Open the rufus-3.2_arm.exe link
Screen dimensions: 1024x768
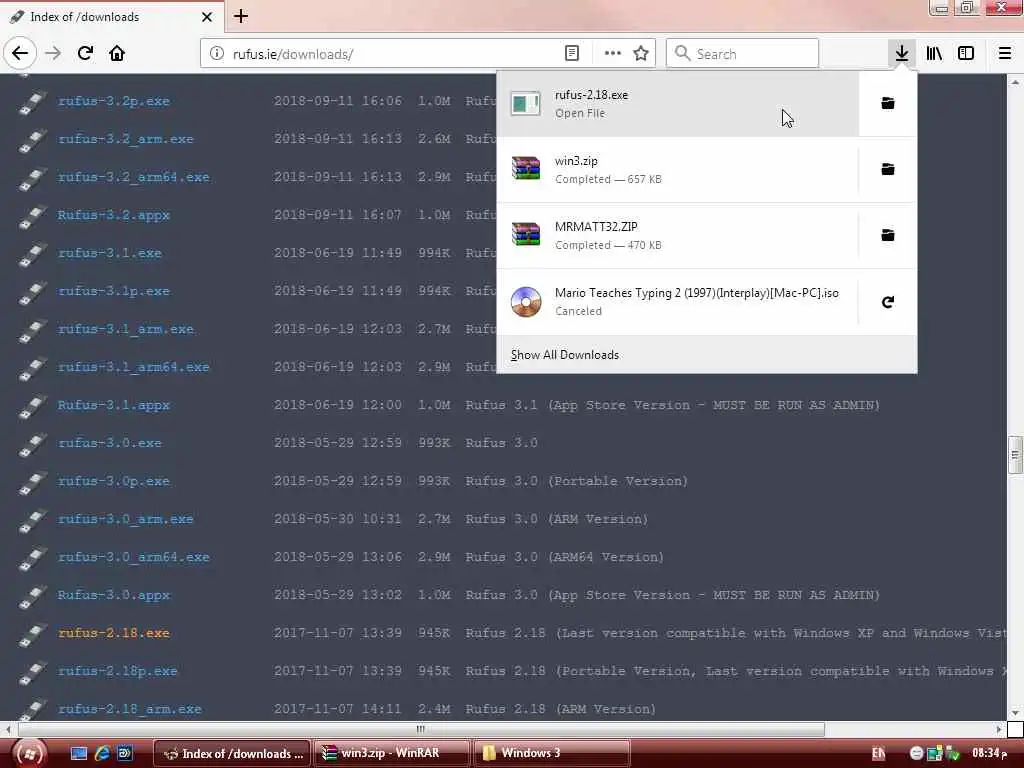click(125, 139)
